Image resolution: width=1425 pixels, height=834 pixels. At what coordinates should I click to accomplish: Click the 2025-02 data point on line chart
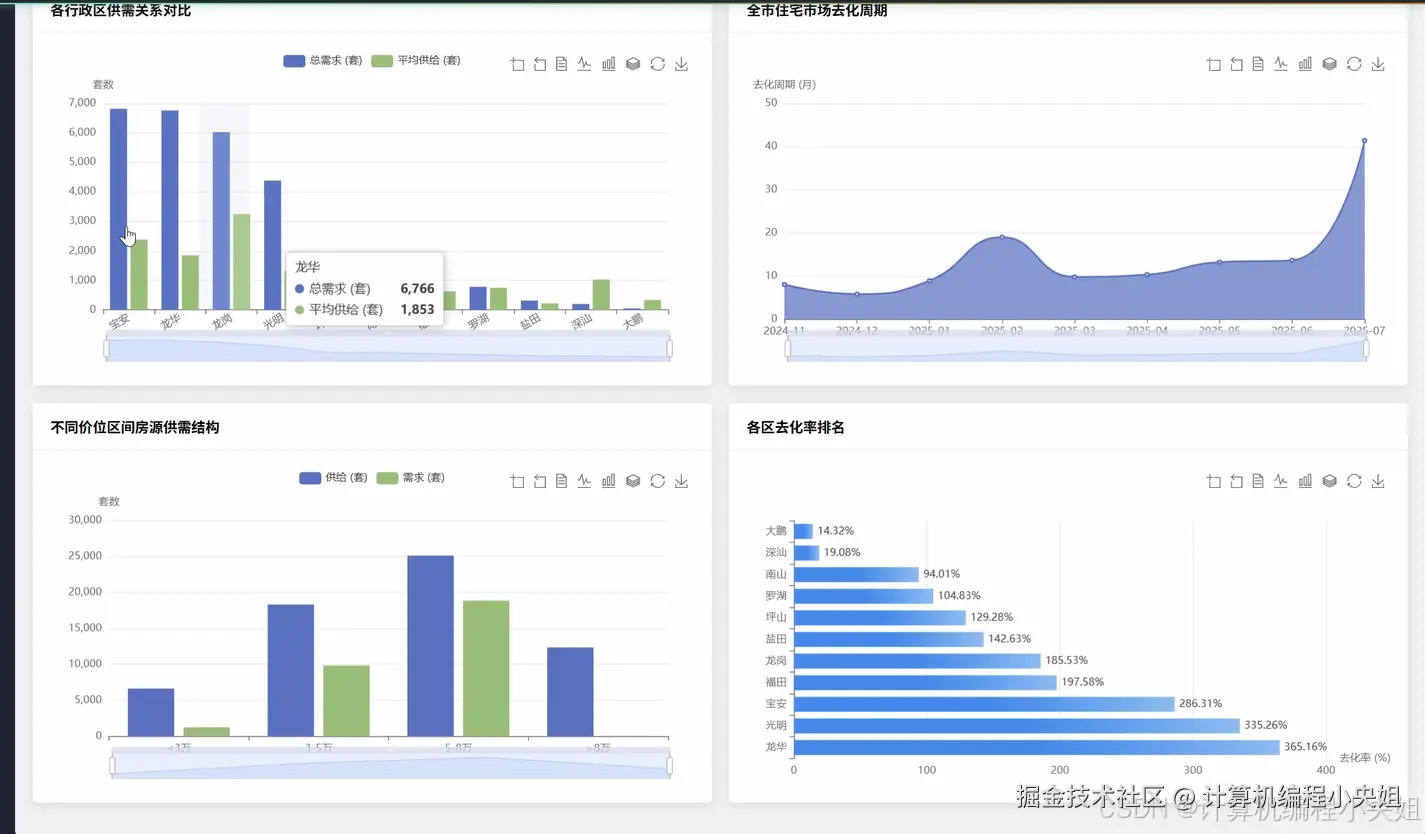(1002, 237)
